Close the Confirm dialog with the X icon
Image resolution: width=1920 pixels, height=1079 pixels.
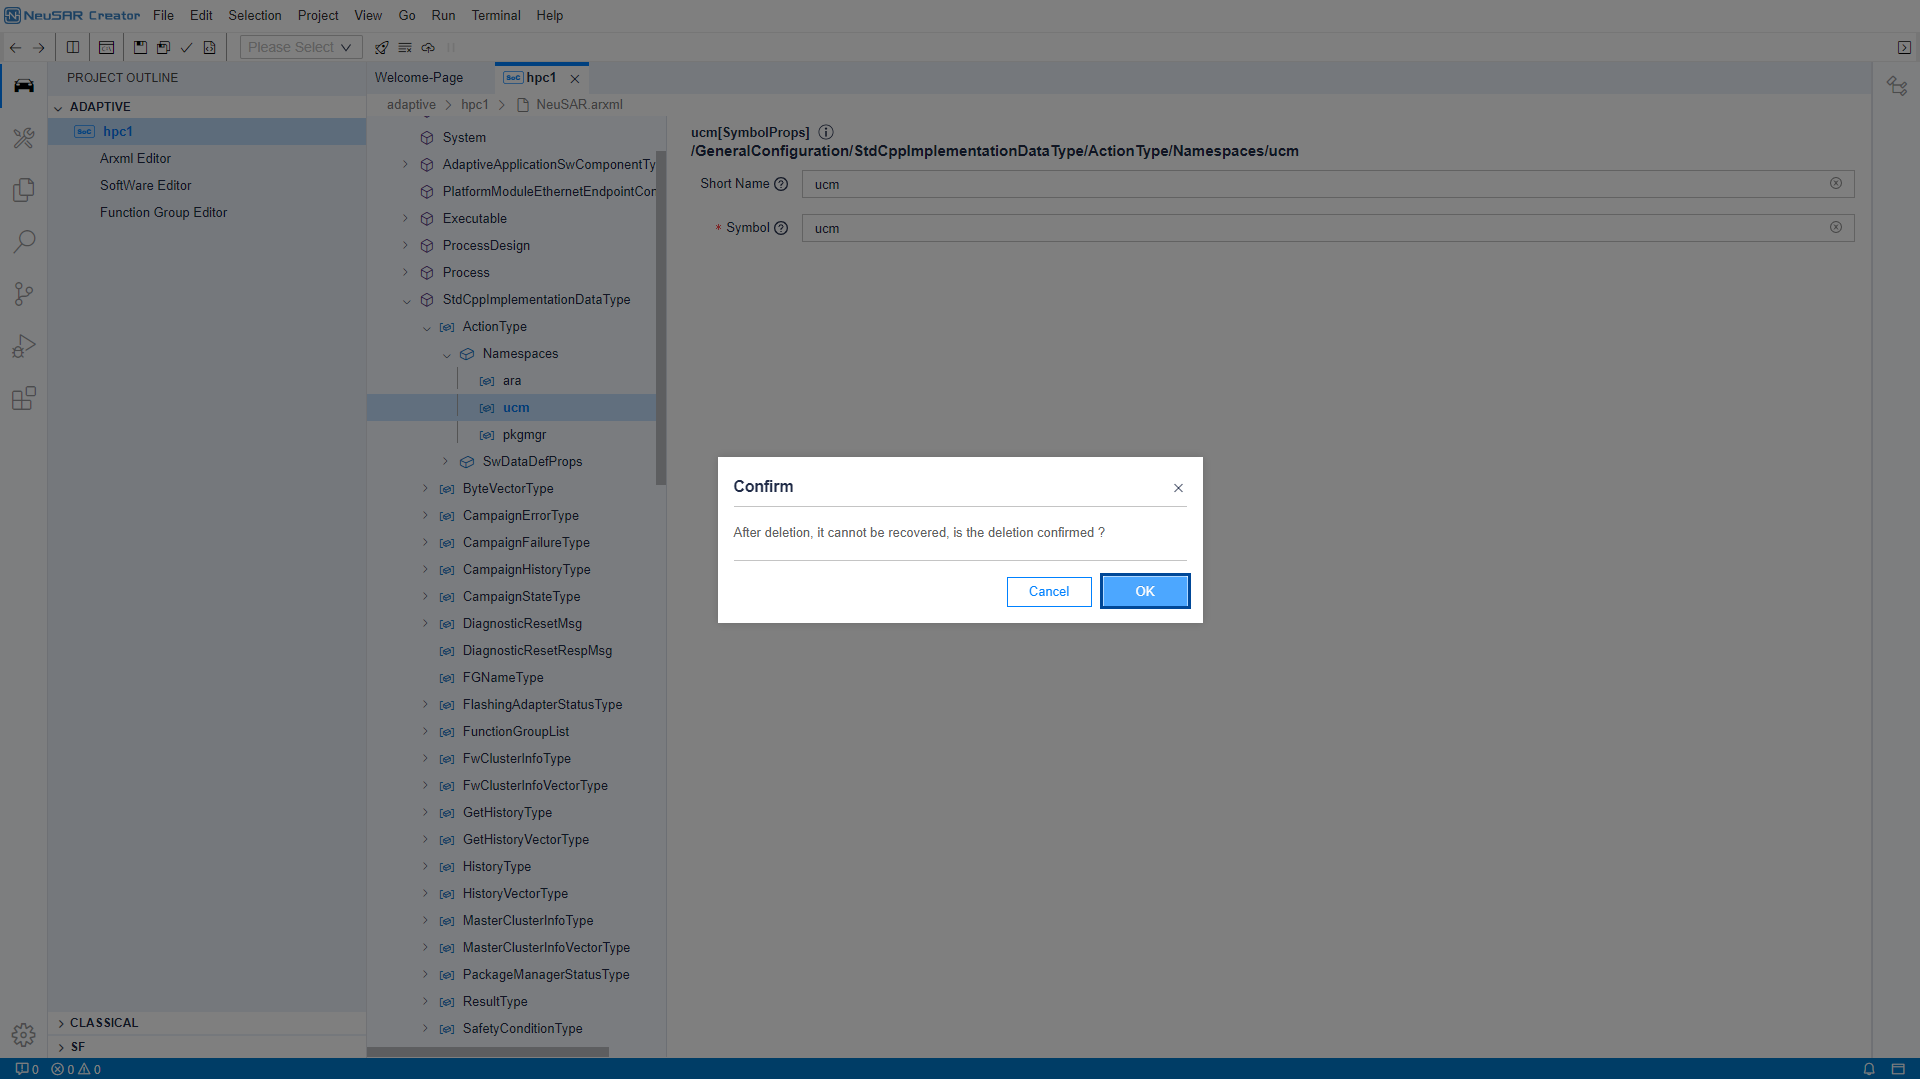(1178, 488)
